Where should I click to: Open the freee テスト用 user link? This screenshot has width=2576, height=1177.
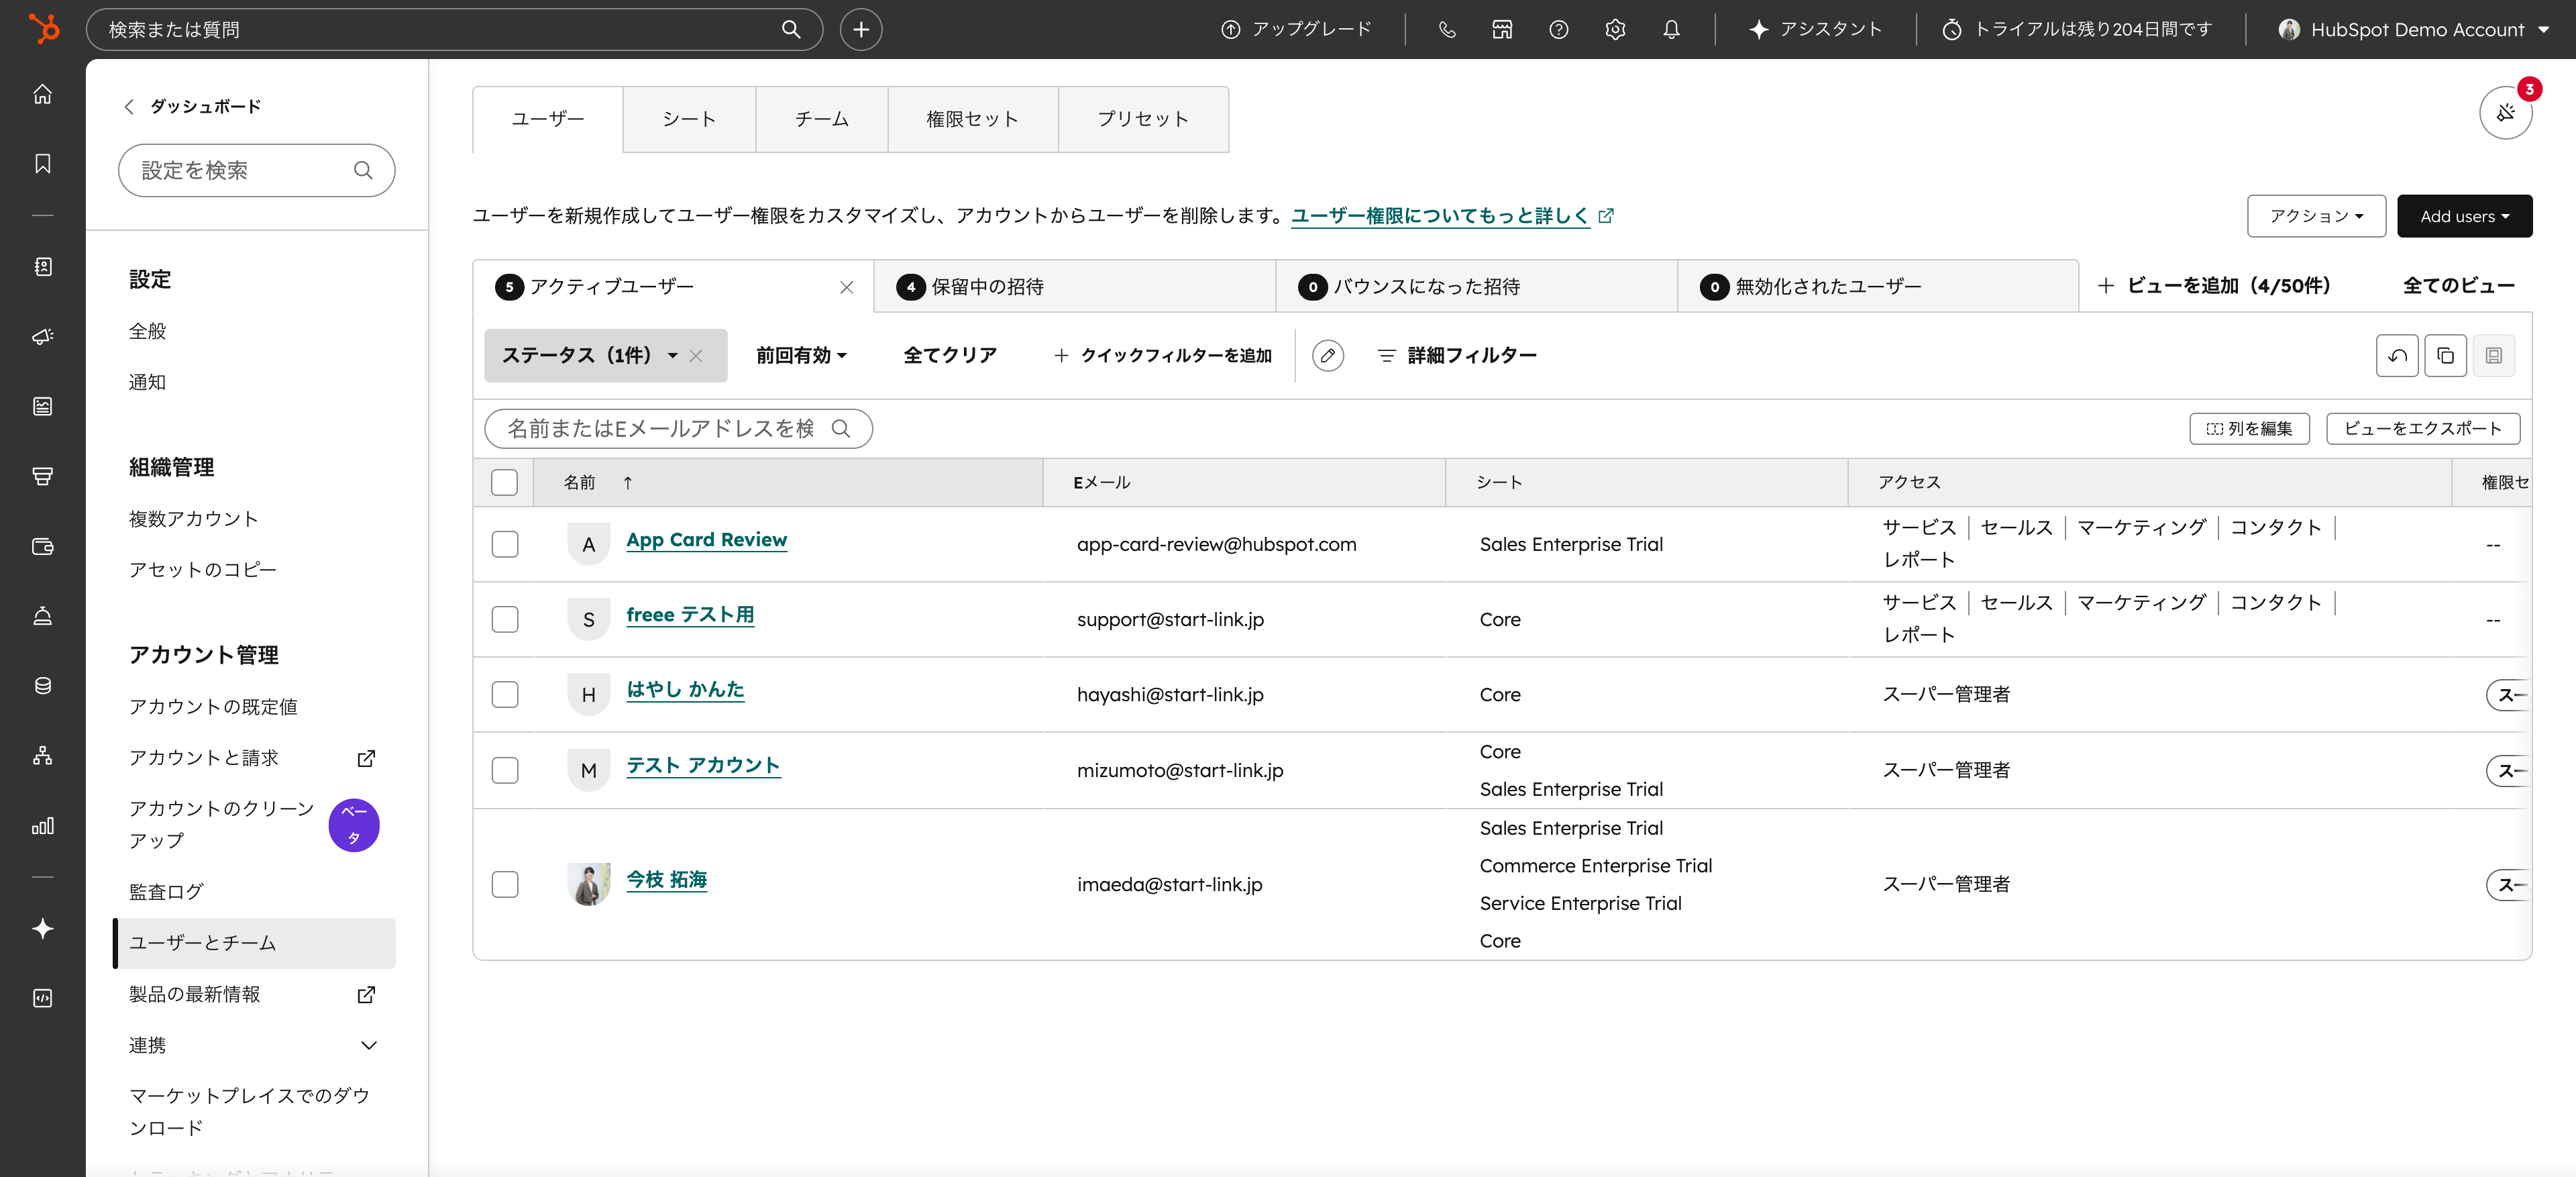(x=689, y=615)
